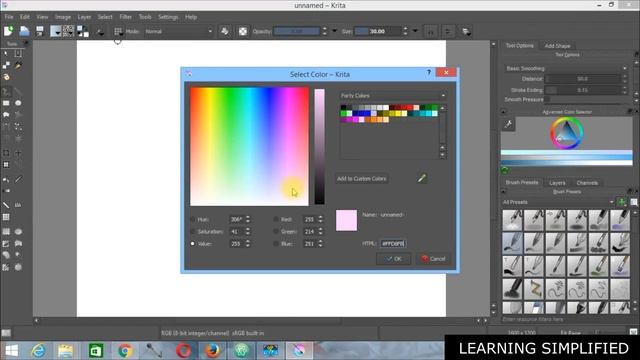640x360 pixels.
Task: Toggle the vertical mirror tool icon
Action: coord(448,31)
